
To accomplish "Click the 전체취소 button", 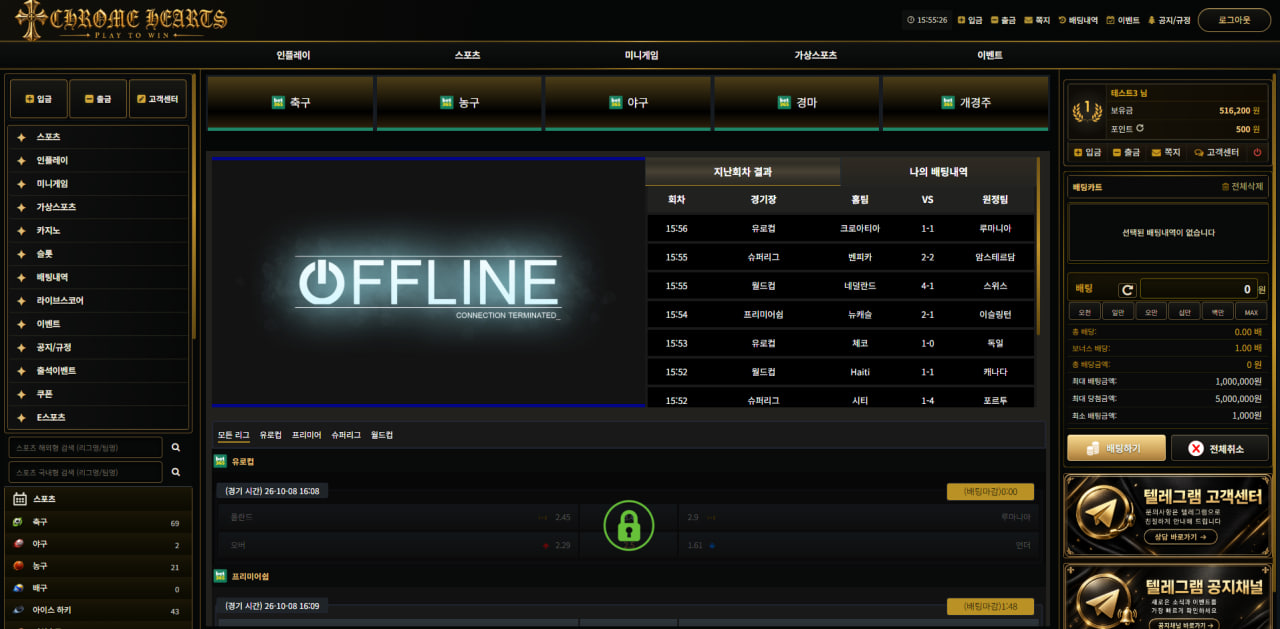I will pos(1219,448).
